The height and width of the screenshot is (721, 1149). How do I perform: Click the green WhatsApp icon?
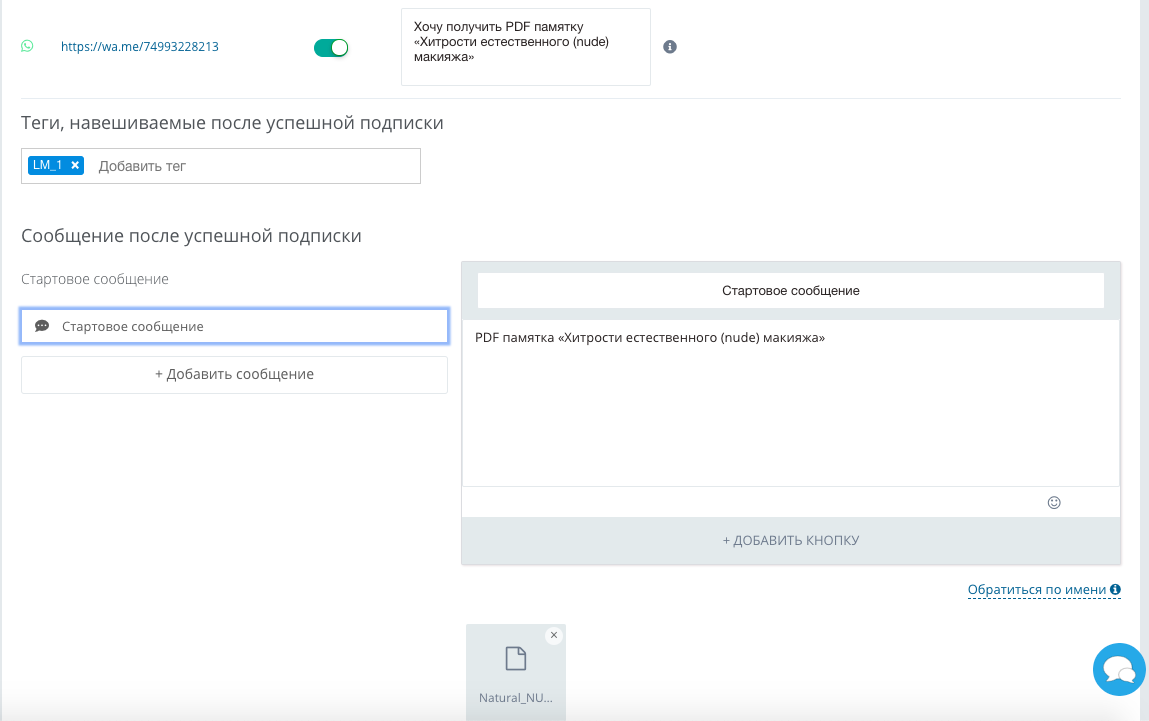point(27,46)
